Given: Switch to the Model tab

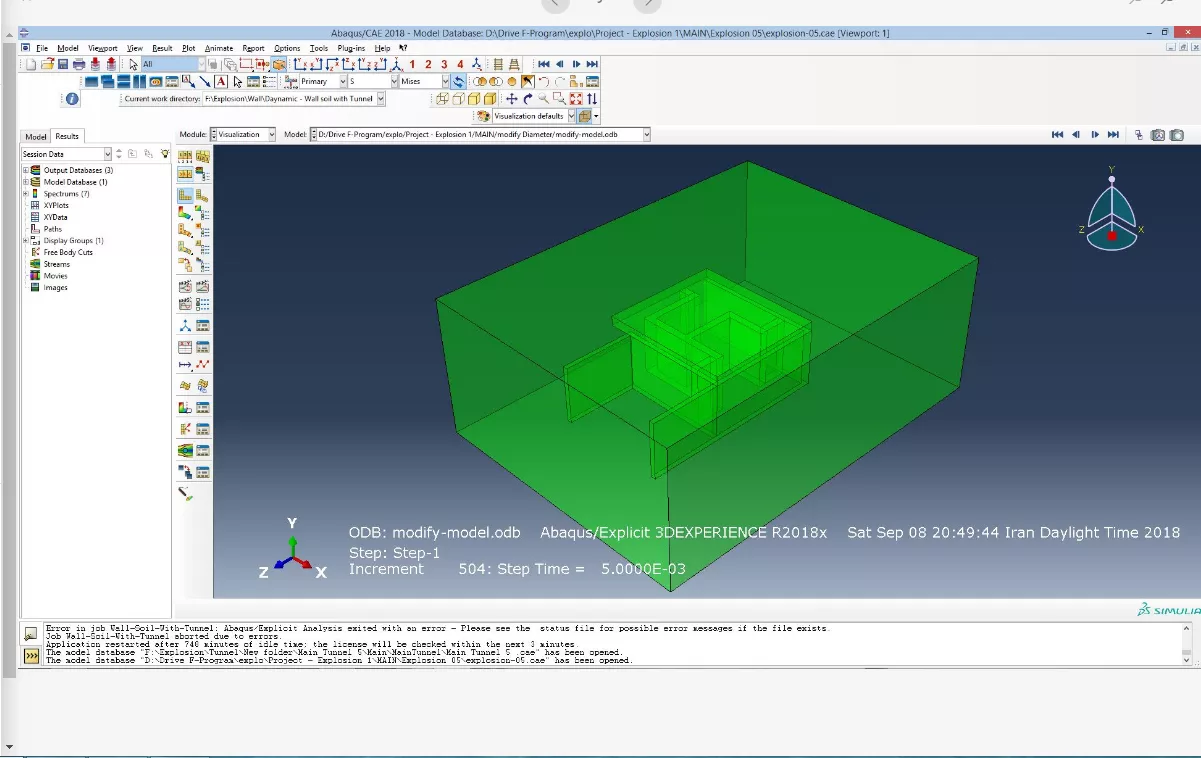Looking at the screenshot, I should (35, 136).
